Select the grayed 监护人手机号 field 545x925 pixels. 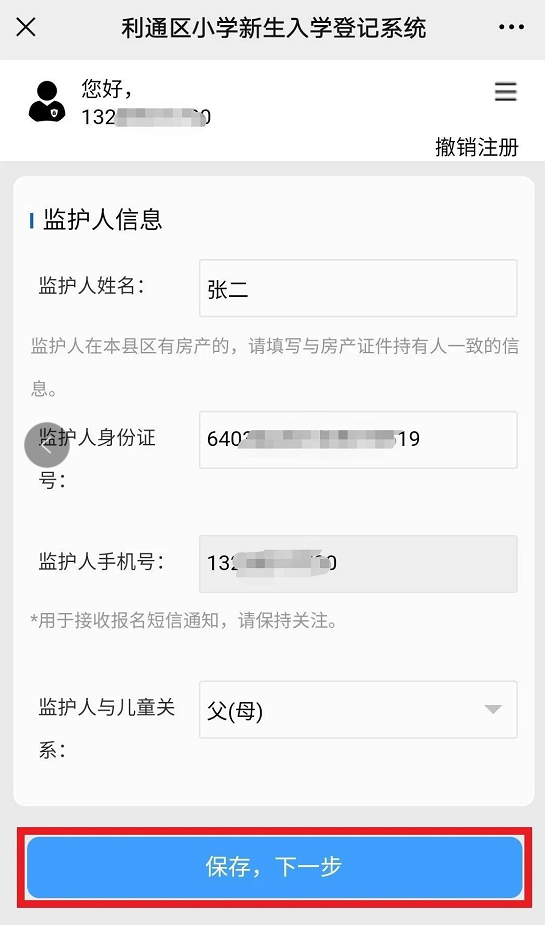point(358,564)
